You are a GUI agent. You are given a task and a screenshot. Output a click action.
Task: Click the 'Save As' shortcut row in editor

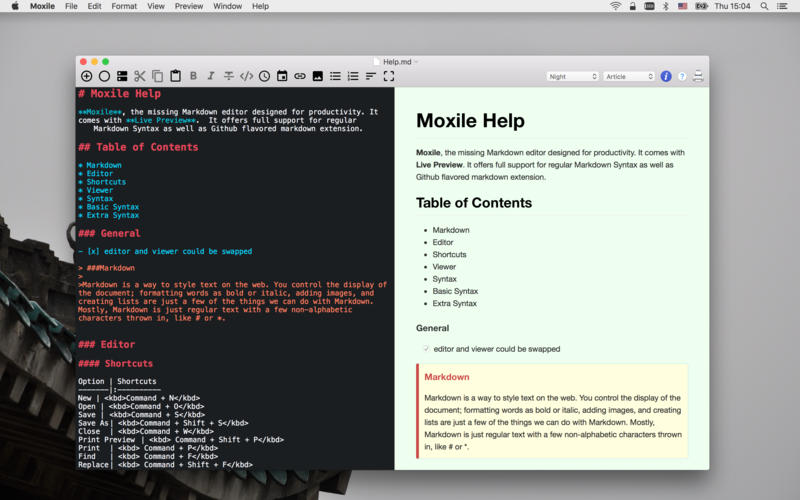click(163, 423)
